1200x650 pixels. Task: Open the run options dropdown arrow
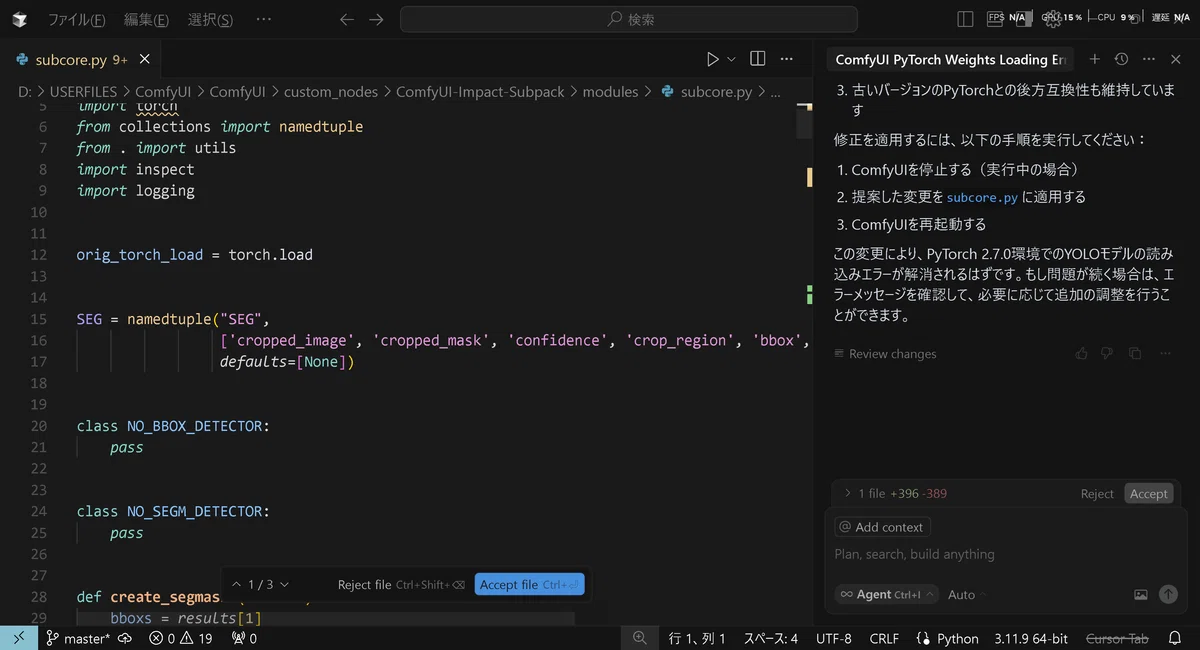click(731, 59)
